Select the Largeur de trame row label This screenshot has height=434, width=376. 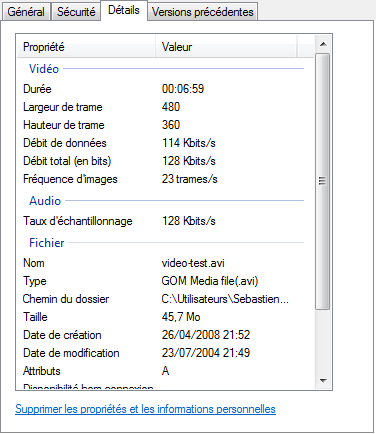click(x=63, y=107)
